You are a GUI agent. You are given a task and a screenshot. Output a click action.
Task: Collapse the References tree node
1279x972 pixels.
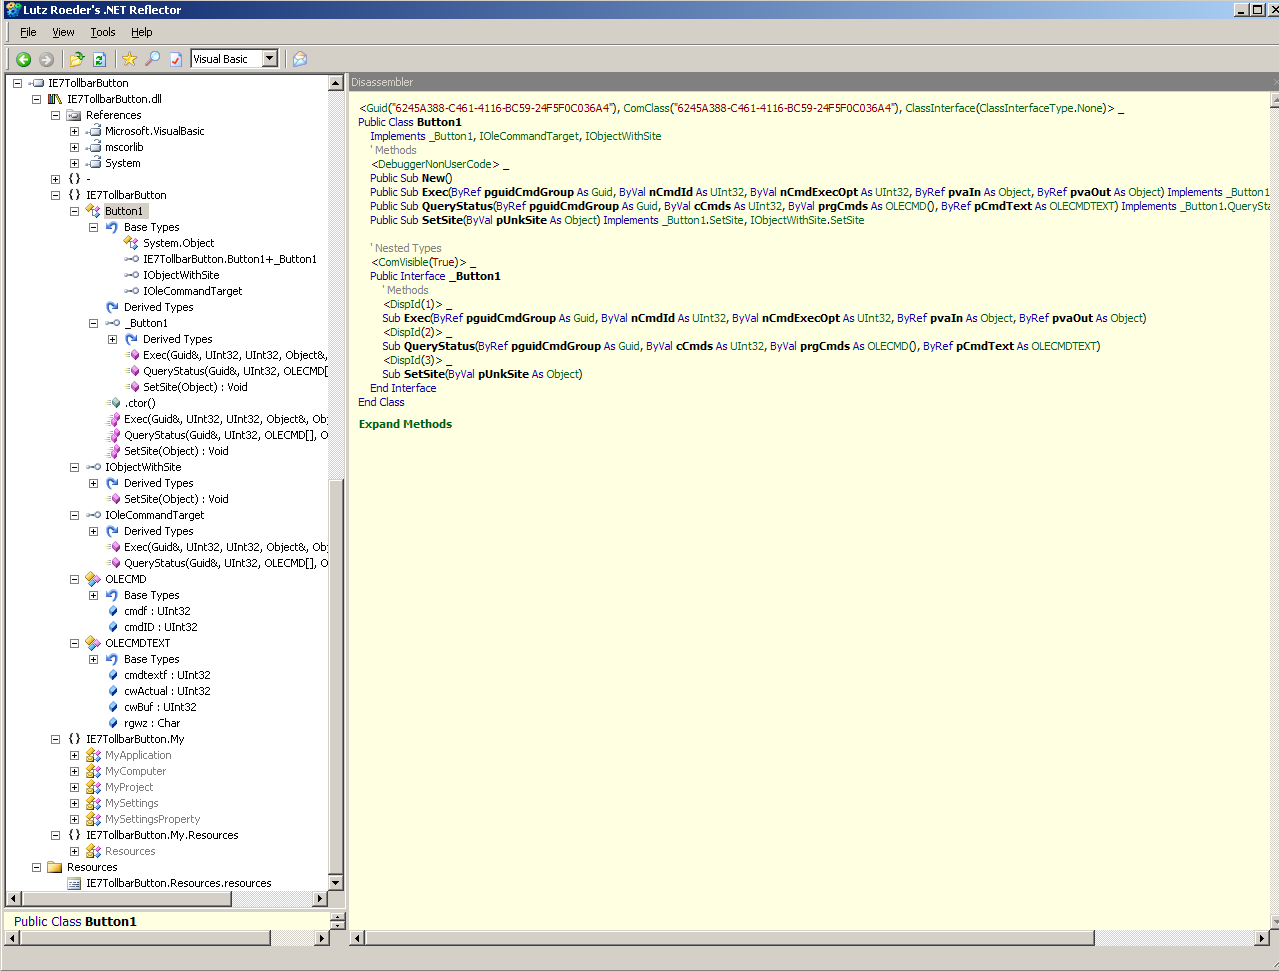coord(55,115)
